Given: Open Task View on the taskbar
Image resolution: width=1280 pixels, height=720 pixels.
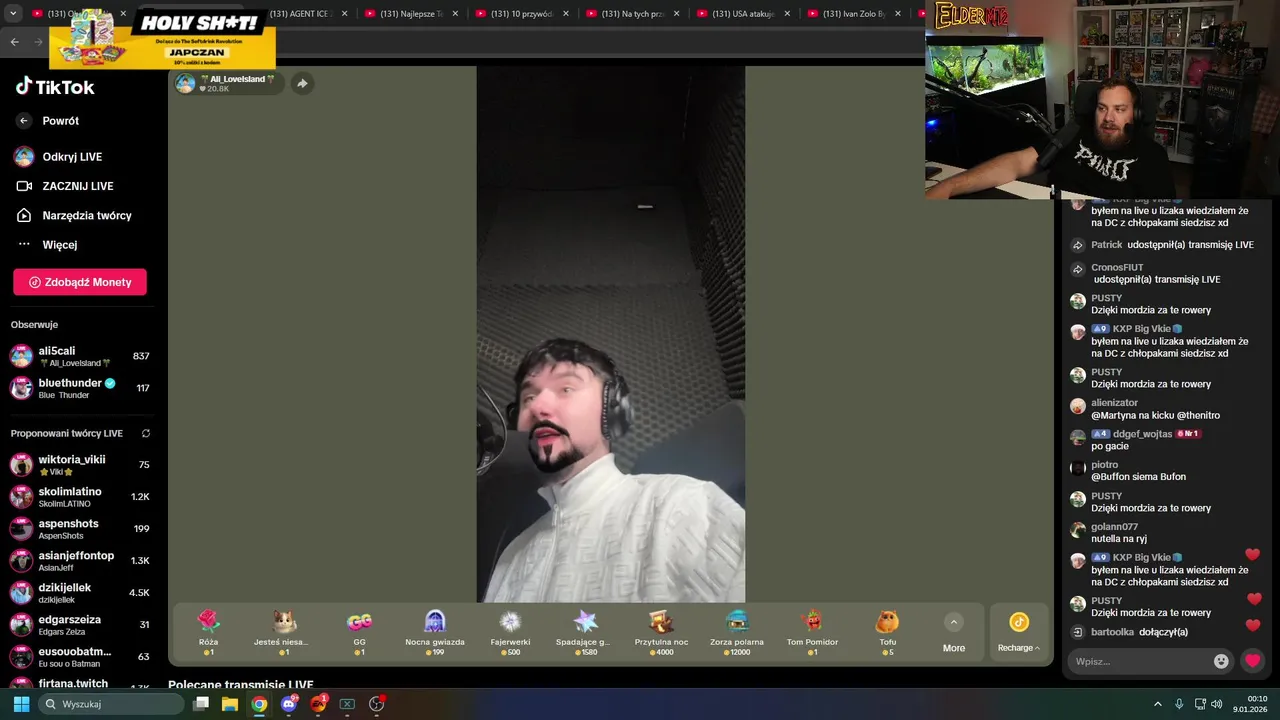Looking at the screenshot, I should click(x=201, y=704).
